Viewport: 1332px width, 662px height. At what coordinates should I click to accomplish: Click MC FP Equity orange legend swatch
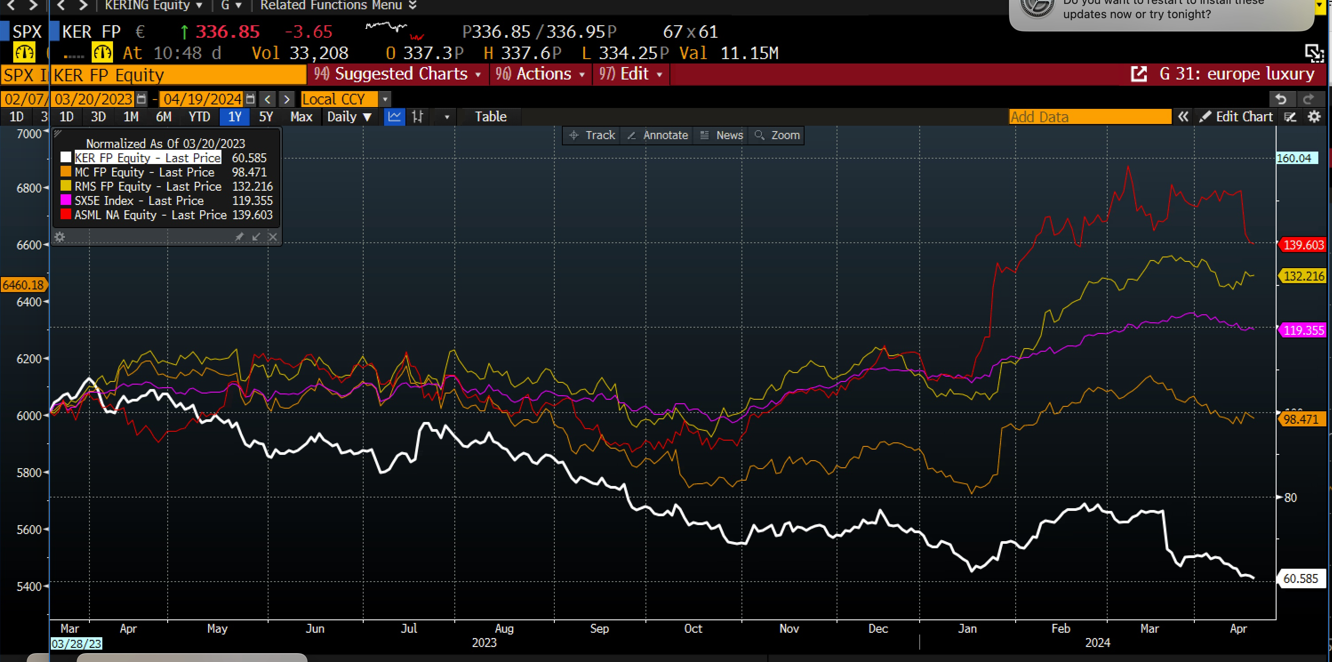pyautogui.click(x=66, y=172)
